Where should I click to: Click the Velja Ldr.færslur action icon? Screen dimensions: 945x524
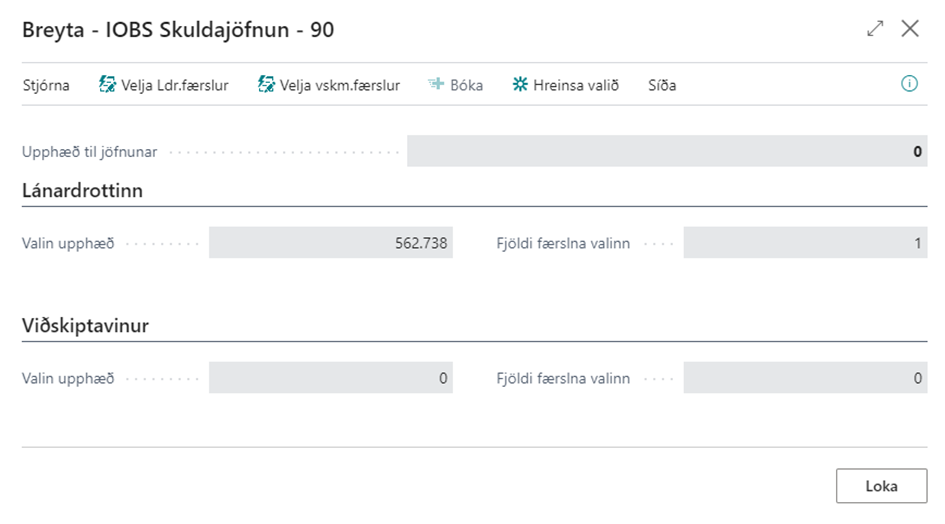click(107, 85)
